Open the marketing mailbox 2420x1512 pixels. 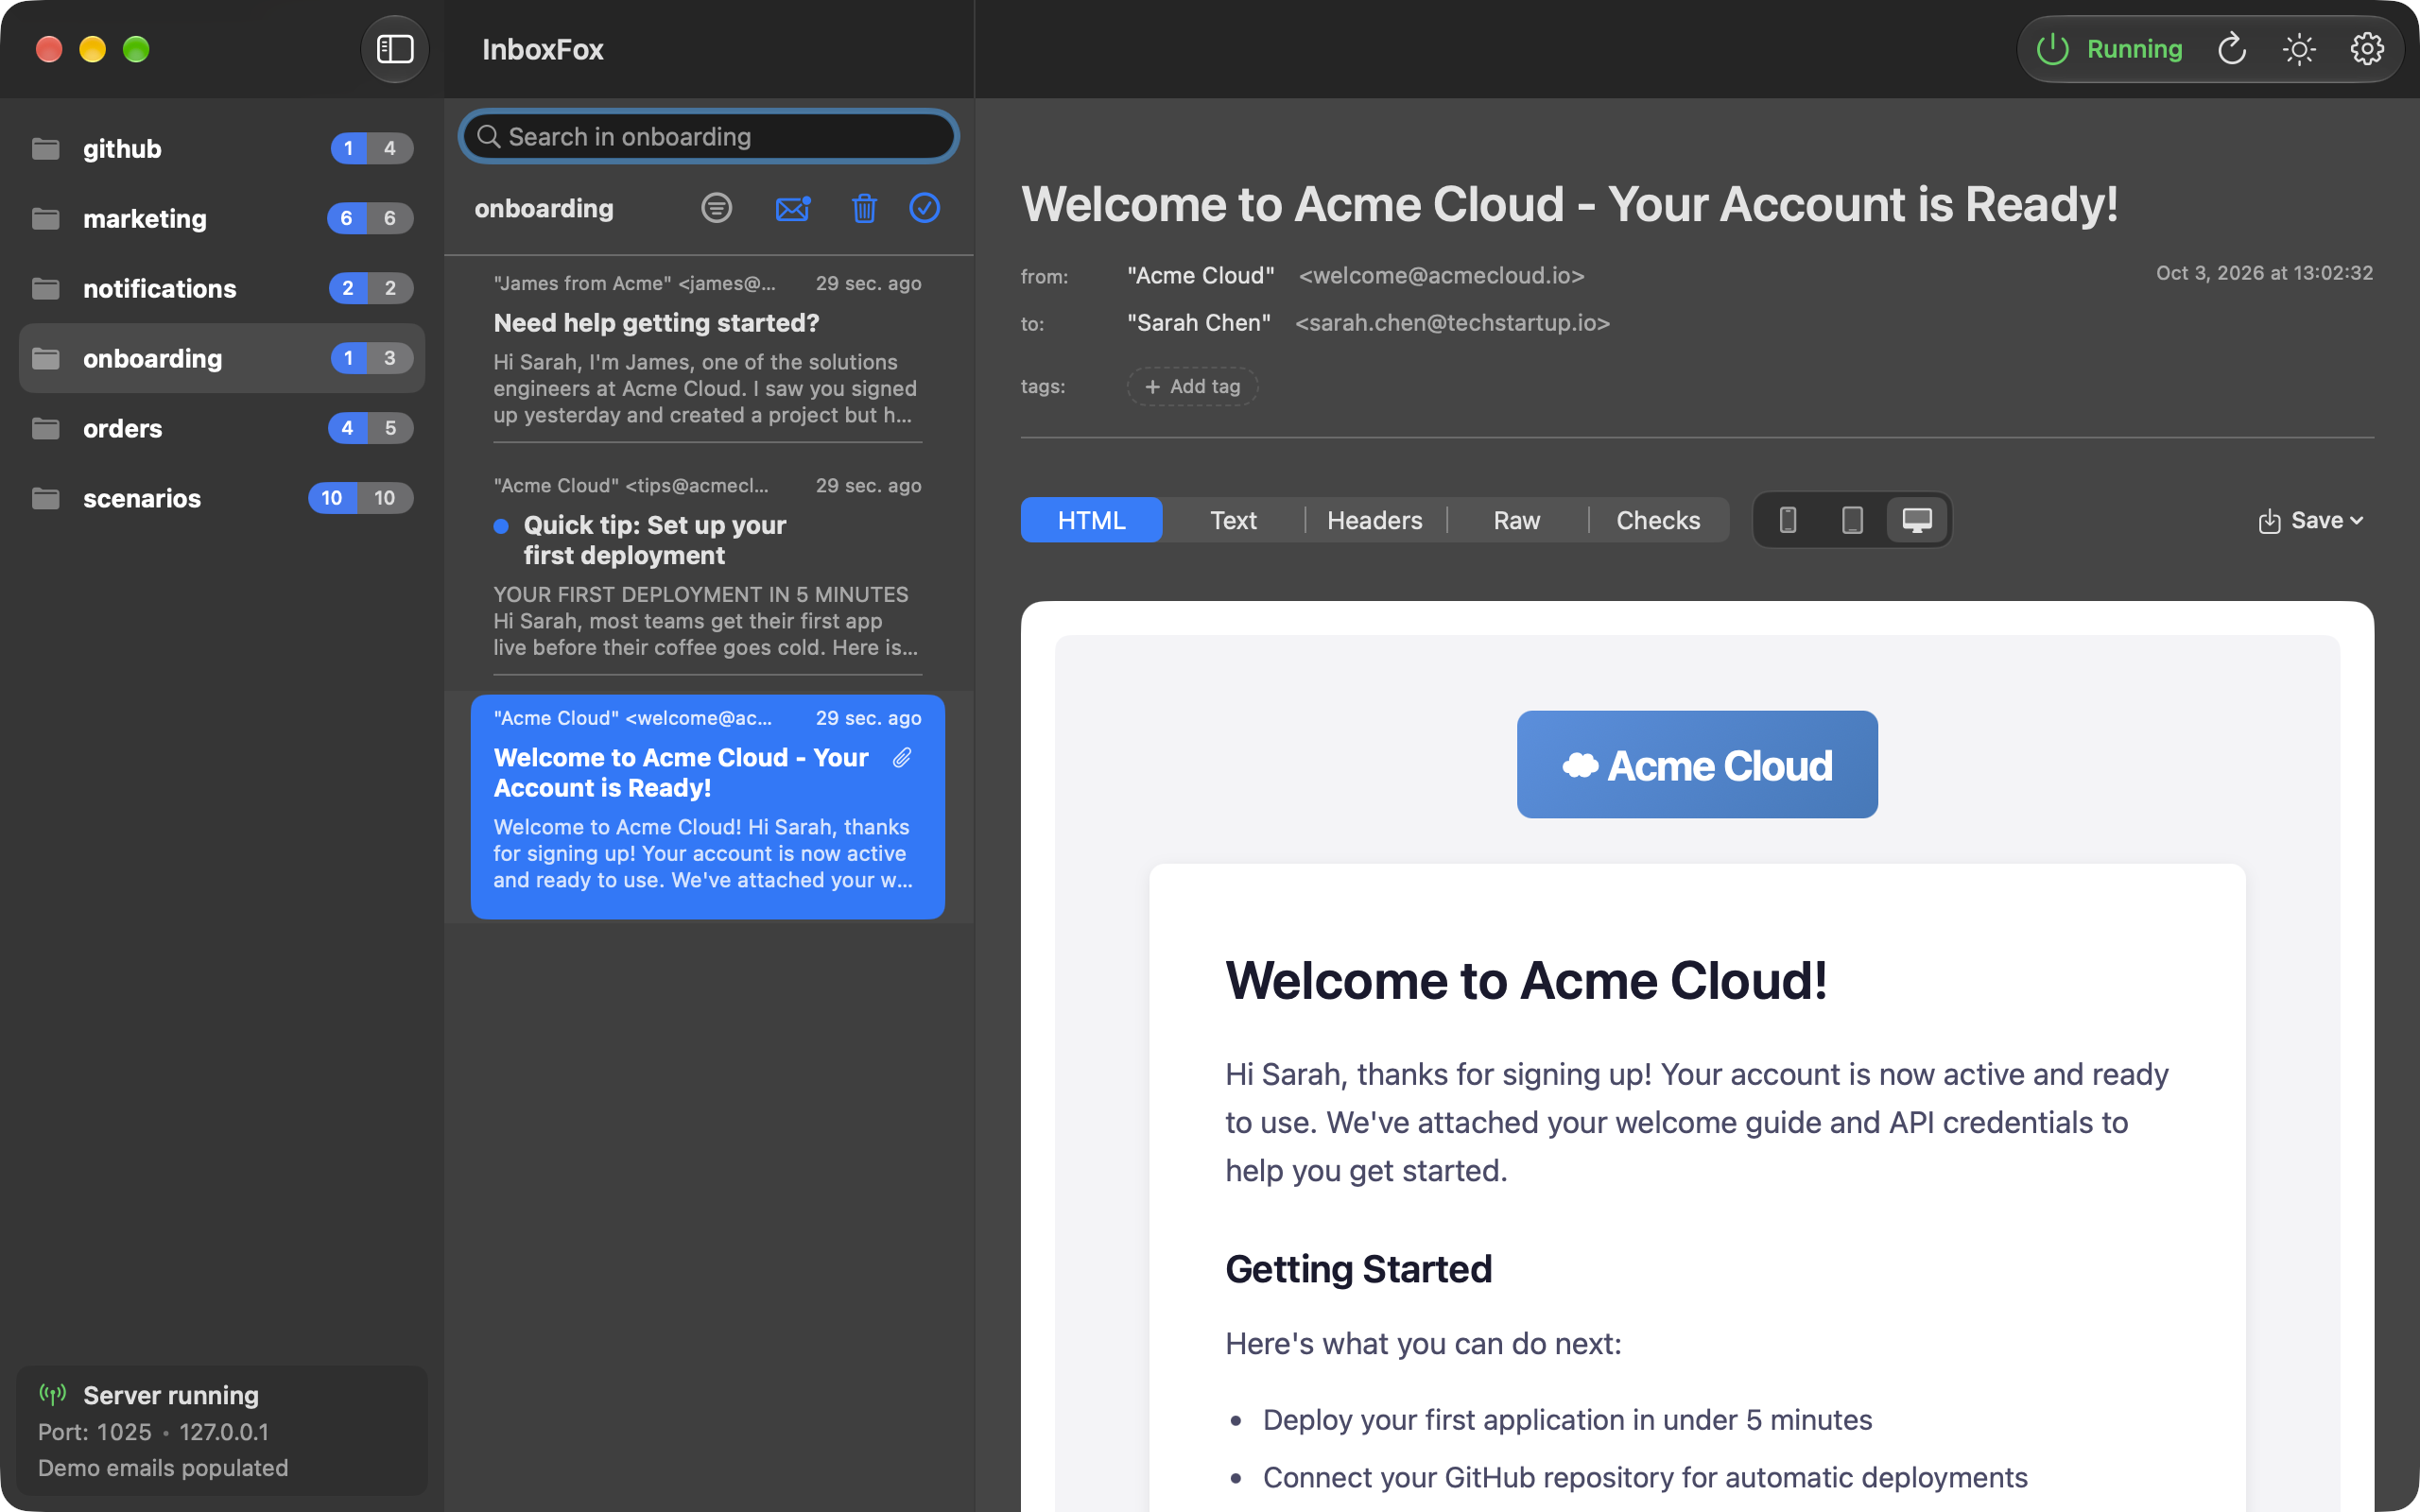point(222,218)
